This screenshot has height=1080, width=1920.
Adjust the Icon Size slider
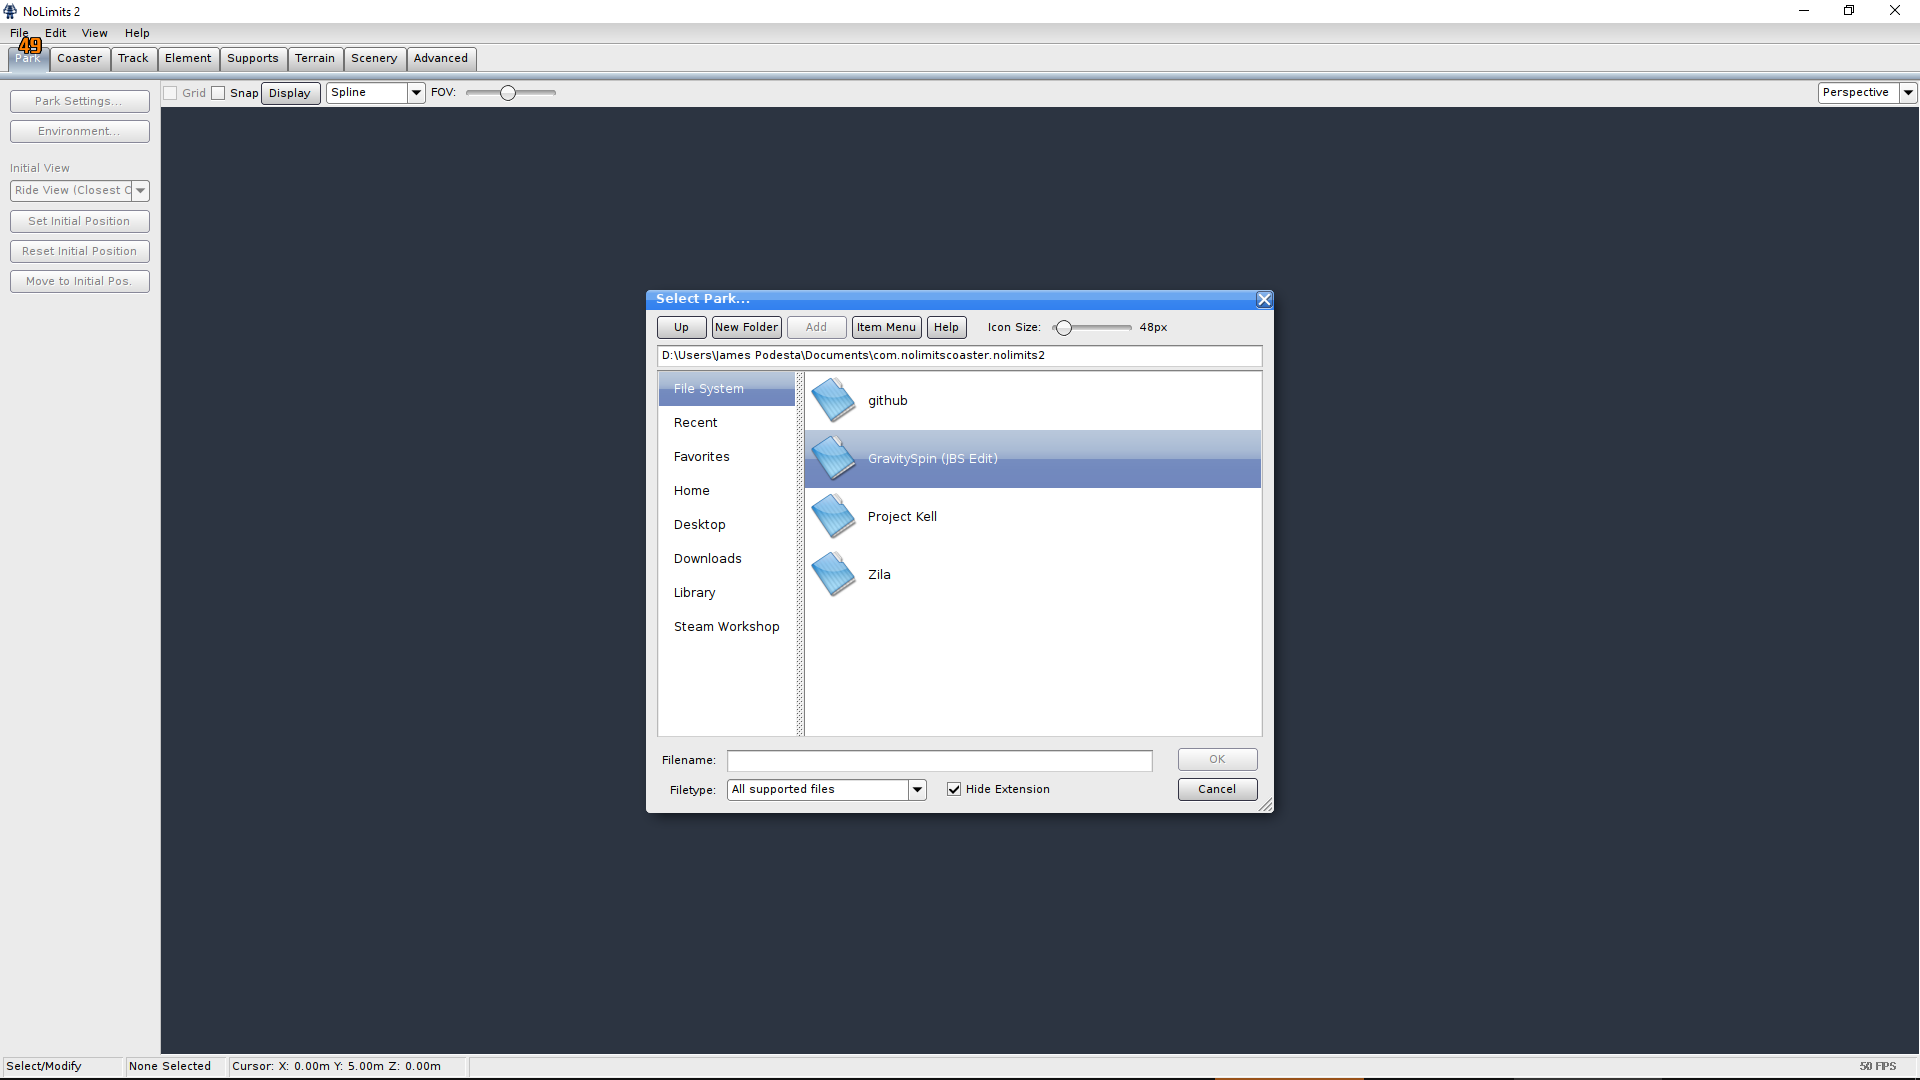click(x=1064, y=328)
